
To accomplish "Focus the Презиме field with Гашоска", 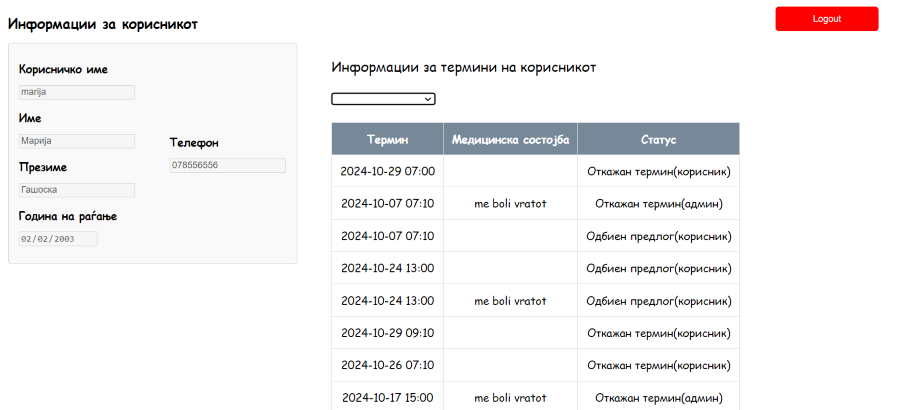I will pyautogui.click(x=76, y=190).
